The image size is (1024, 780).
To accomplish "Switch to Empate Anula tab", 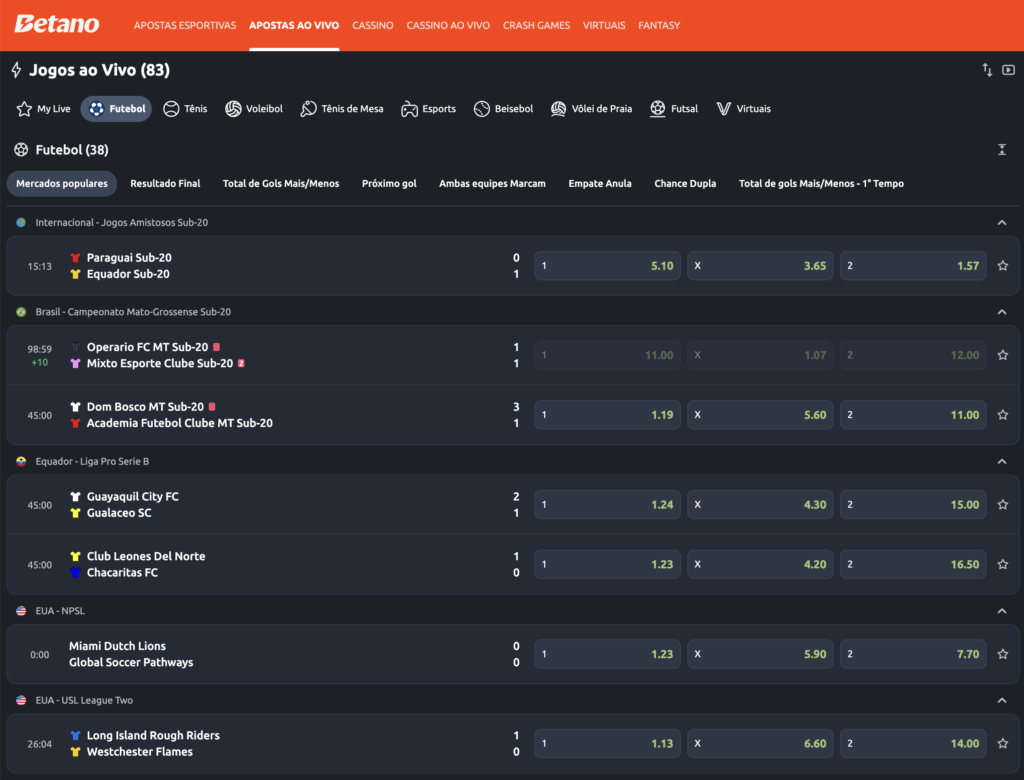I will pos(600,184).
